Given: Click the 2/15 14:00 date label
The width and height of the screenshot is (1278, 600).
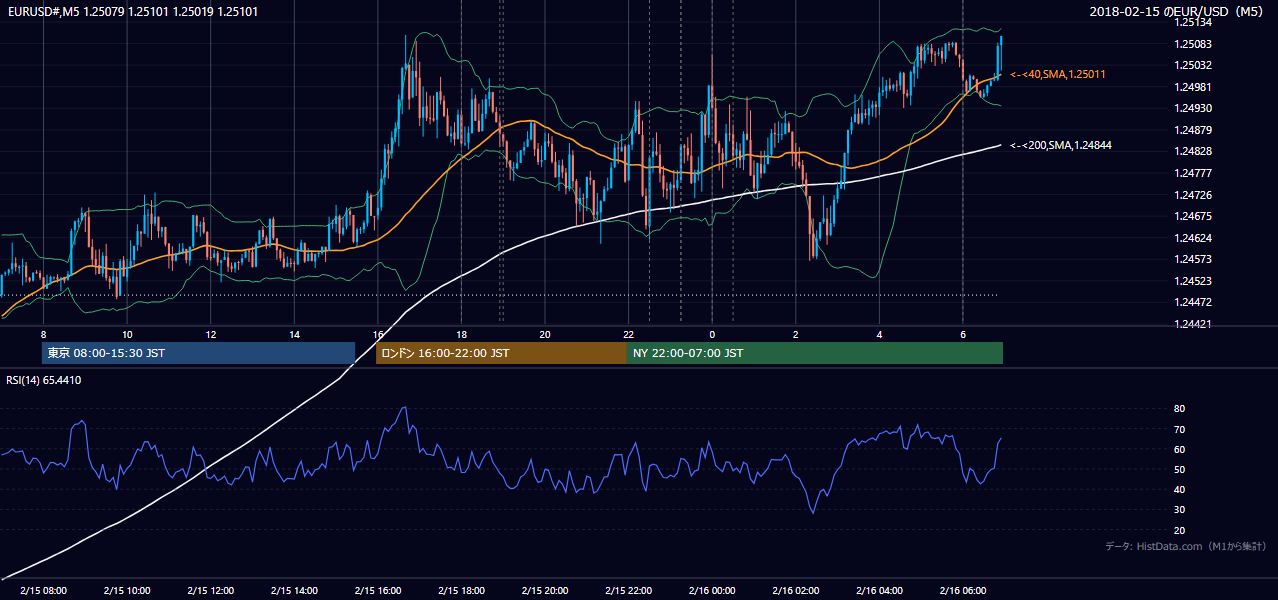Looking at the screenshot, I should [294, 591].
